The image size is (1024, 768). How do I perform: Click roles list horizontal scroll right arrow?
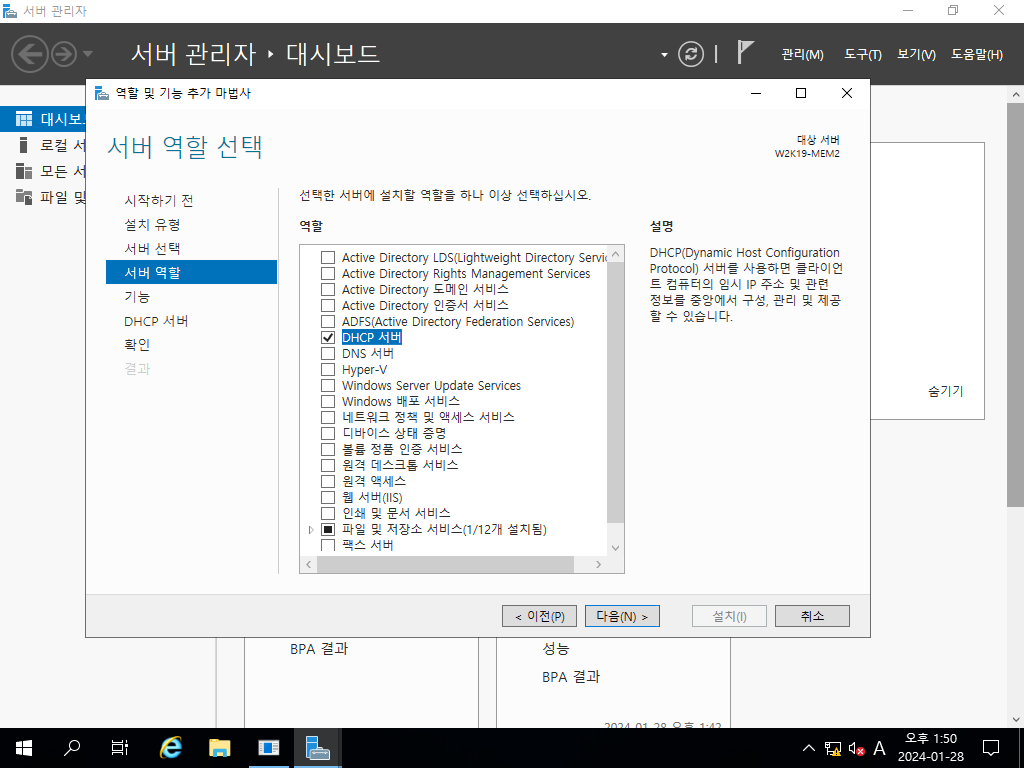tap(598, 564)
